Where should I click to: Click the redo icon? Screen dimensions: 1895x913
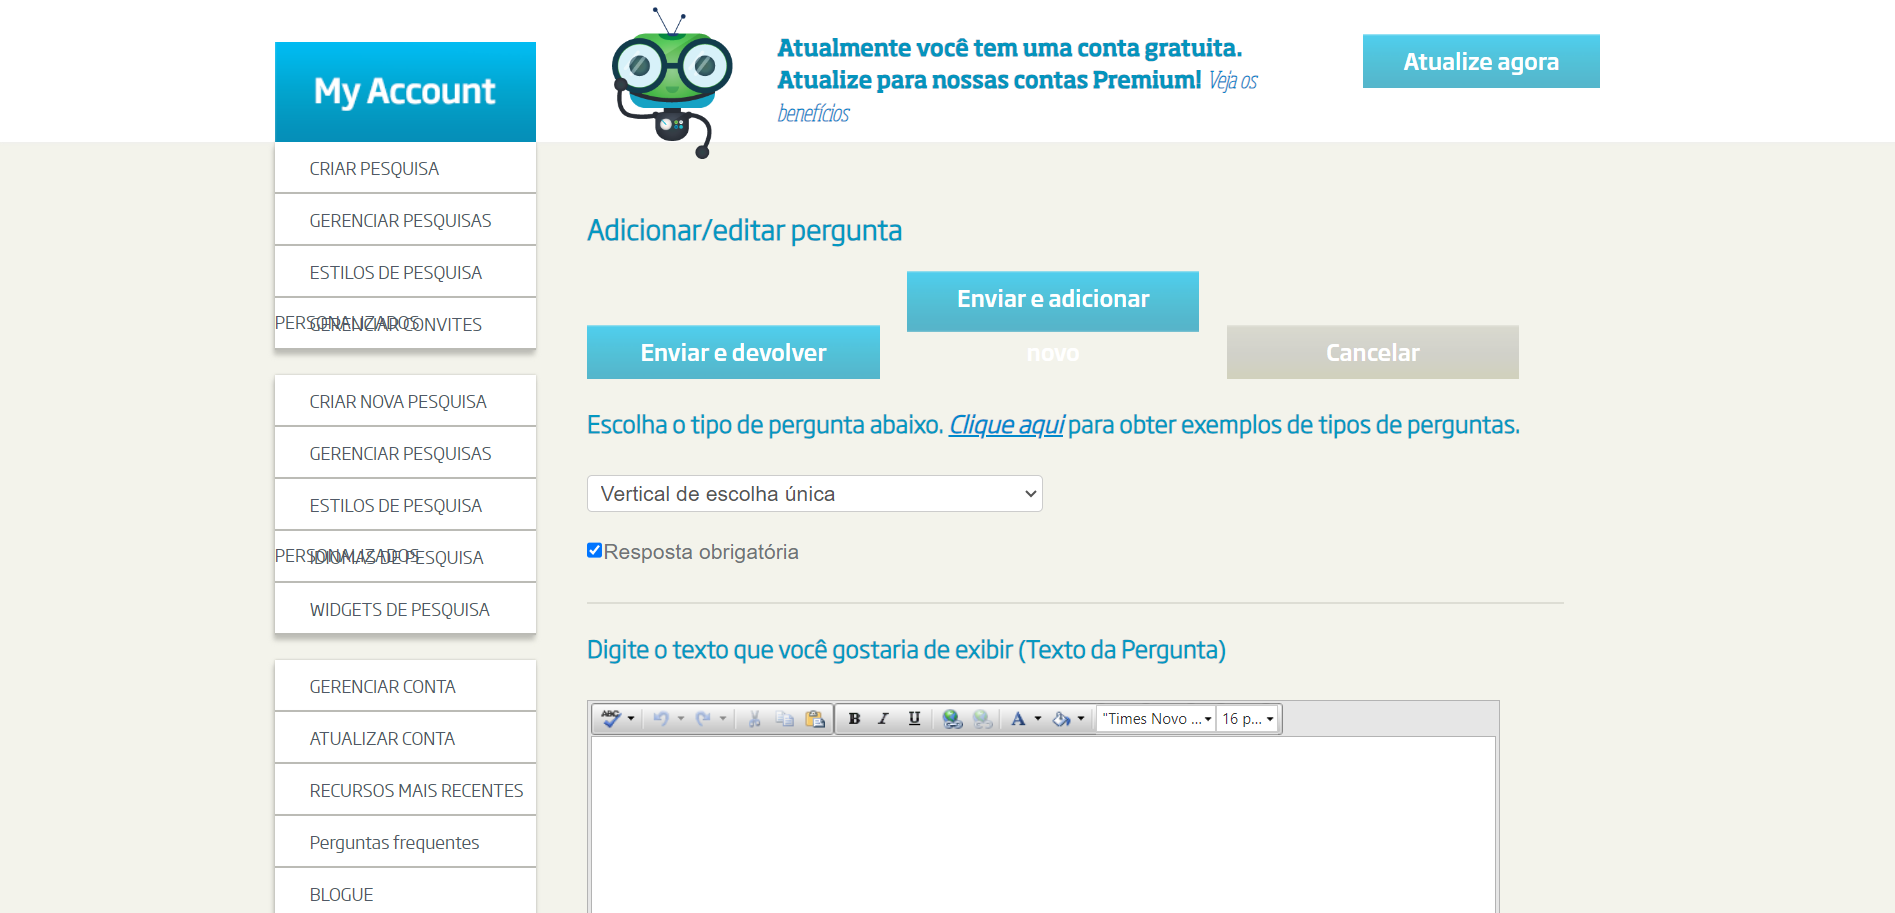coord(703,719)
